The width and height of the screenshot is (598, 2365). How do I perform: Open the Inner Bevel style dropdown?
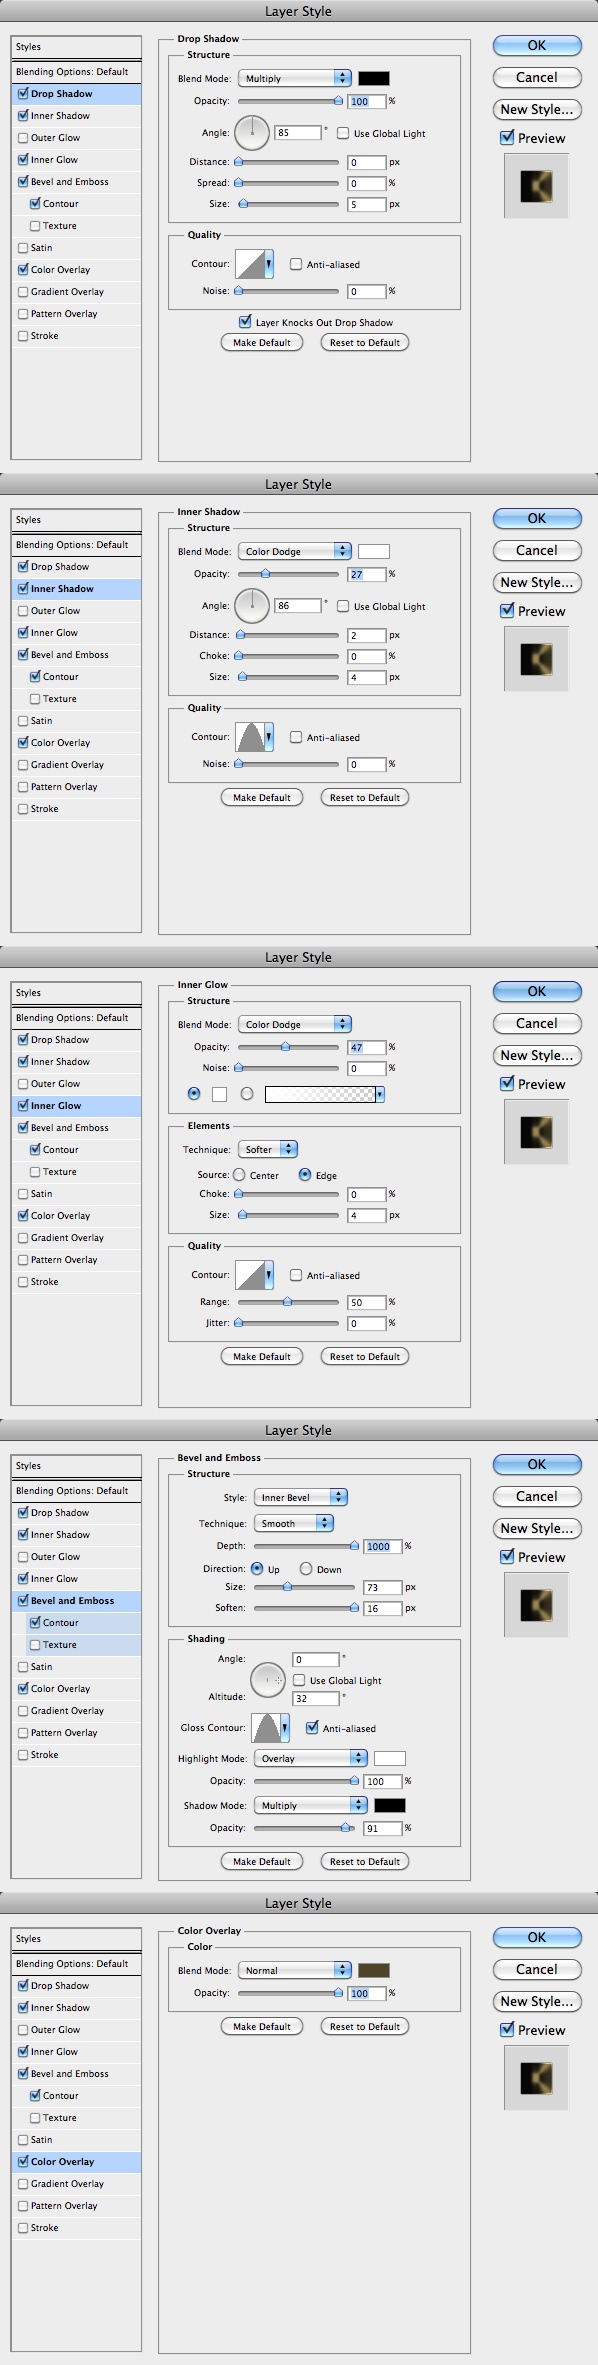pos(300,1497)
